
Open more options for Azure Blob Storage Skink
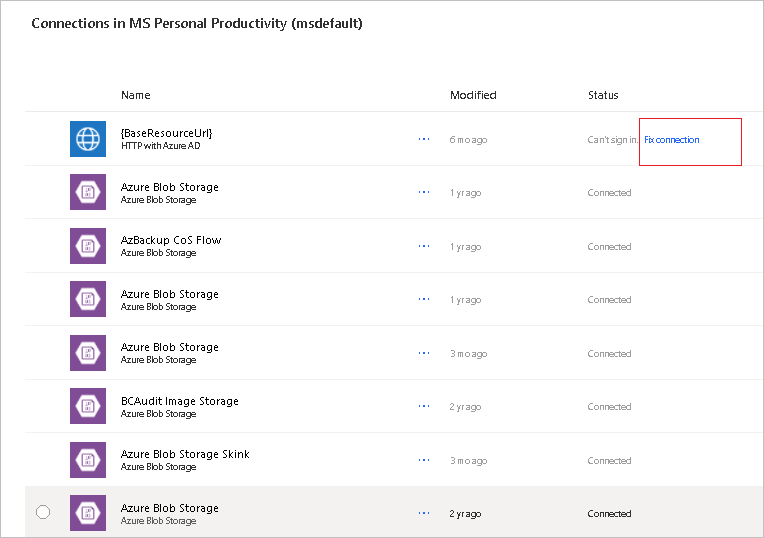pyautogui.click(x=424, y=460)
